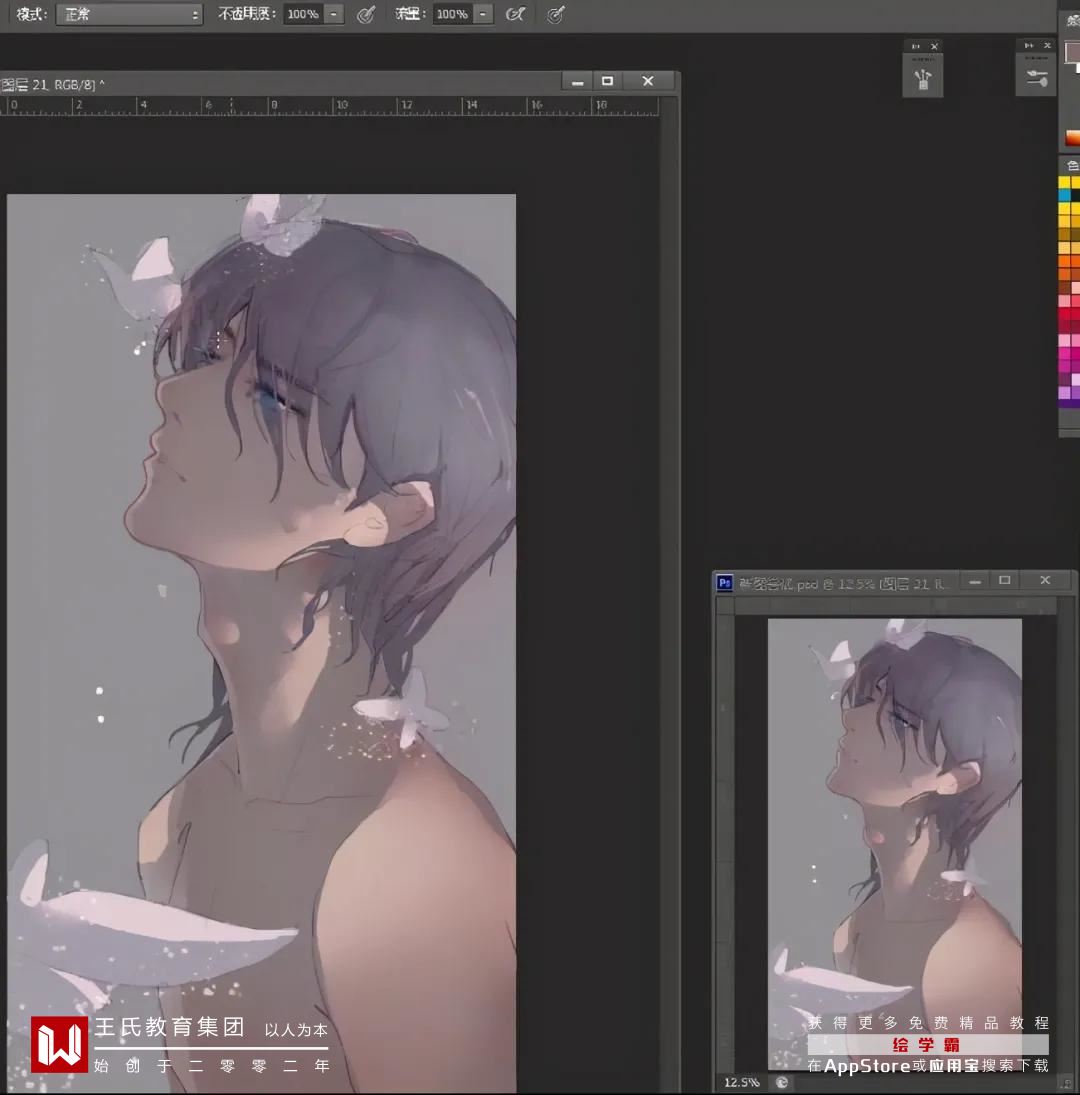
Task: Click the horizontal ruler of main document
Action: click(330, 106)
